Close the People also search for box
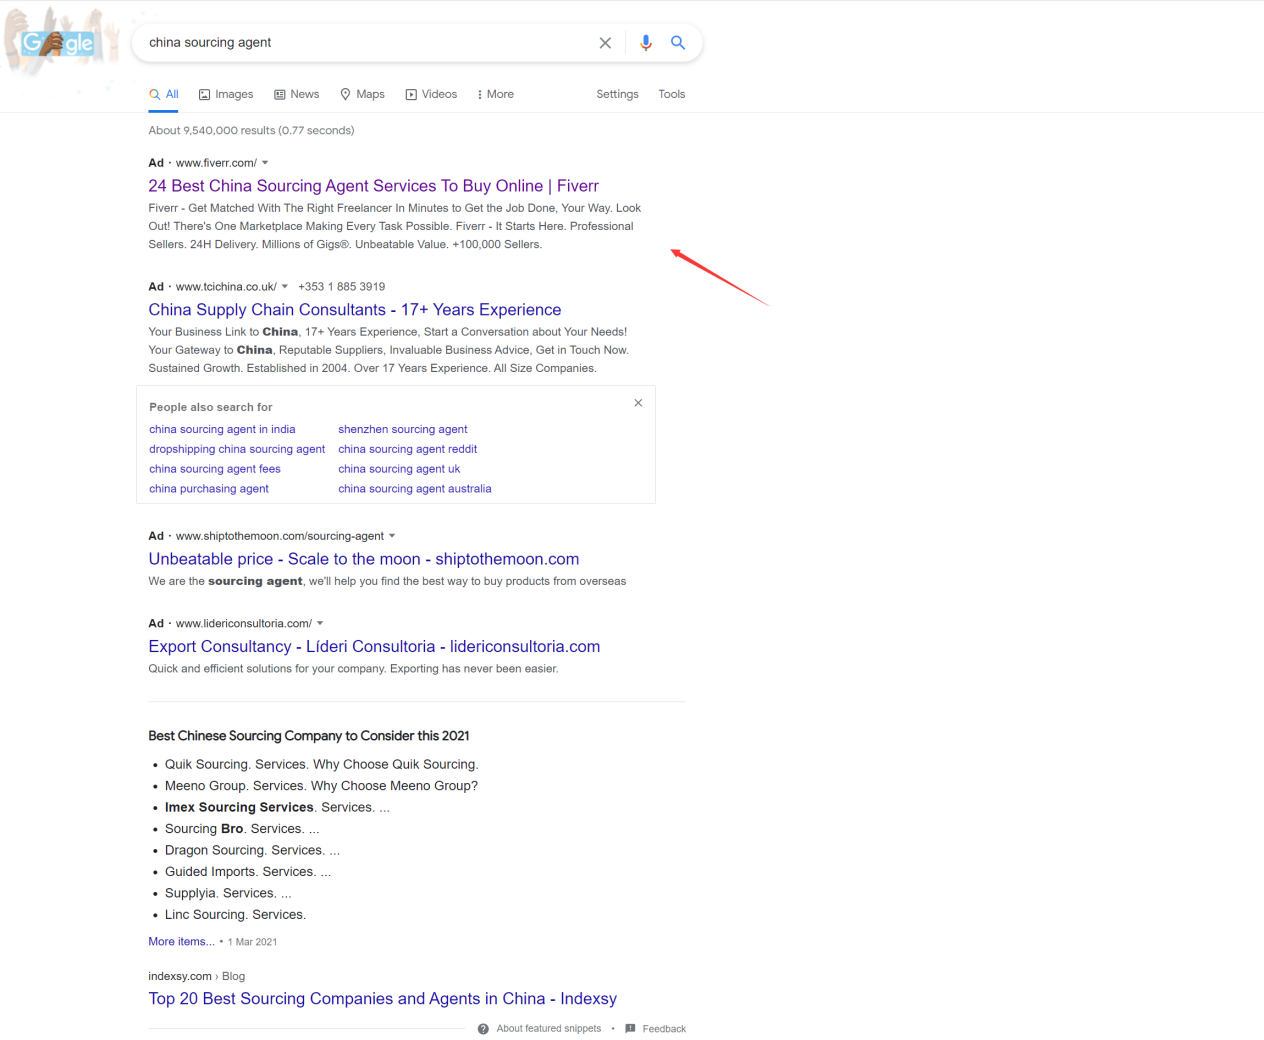The width and height of the screenshot is (1264, 1040). pos(638,403)
